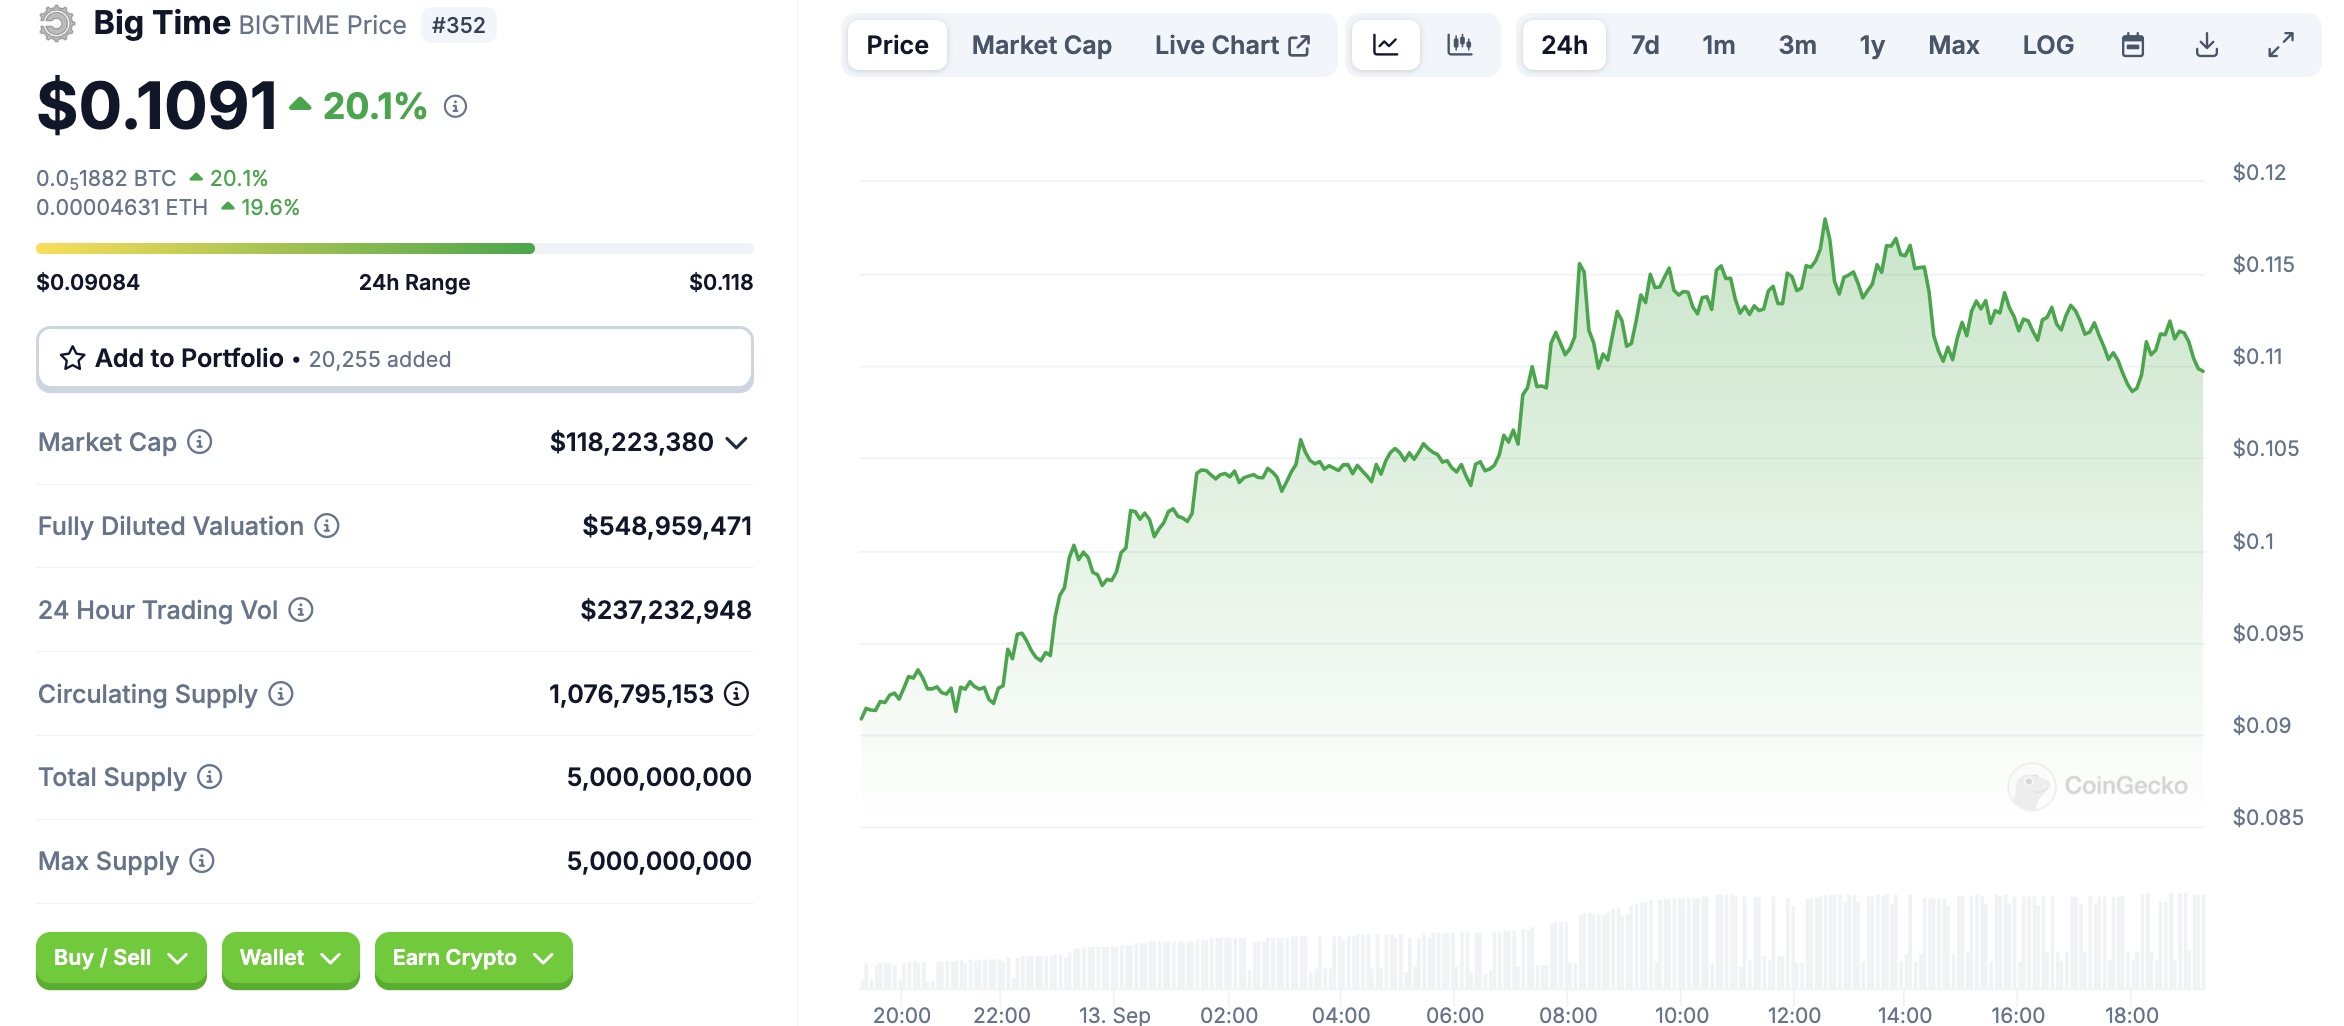
Task: Open the Buy / Sell dropdown
Action: point(121,958)
